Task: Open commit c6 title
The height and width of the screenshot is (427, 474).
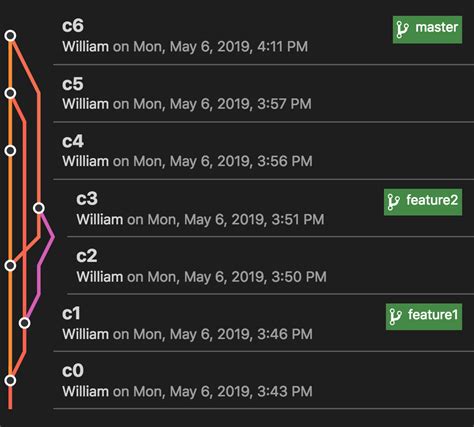Action: pyautogui.click(x=73, y=26)
